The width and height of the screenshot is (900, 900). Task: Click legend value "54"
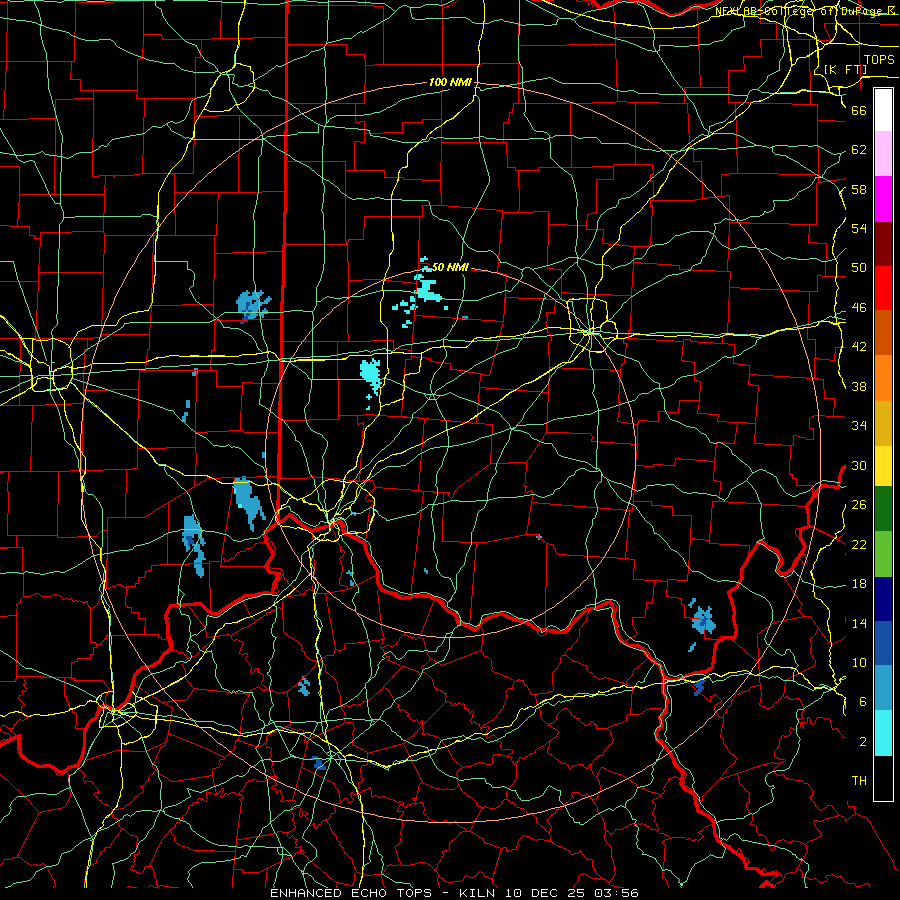pyautogui.click(x=859, y=228)
